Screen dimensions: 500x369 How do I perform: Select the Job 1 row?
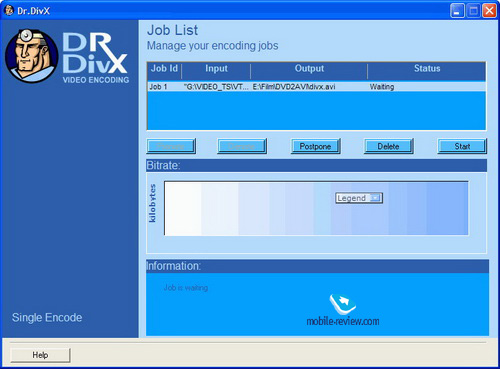pos(316,87)
